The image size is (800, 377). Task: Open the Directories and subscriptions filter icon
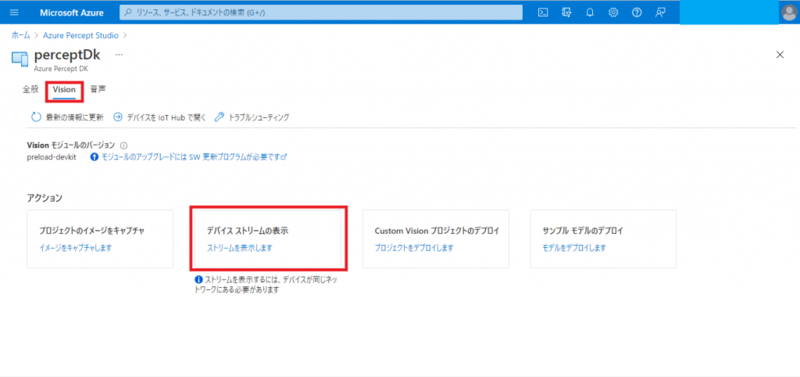[x=566, y=13]
